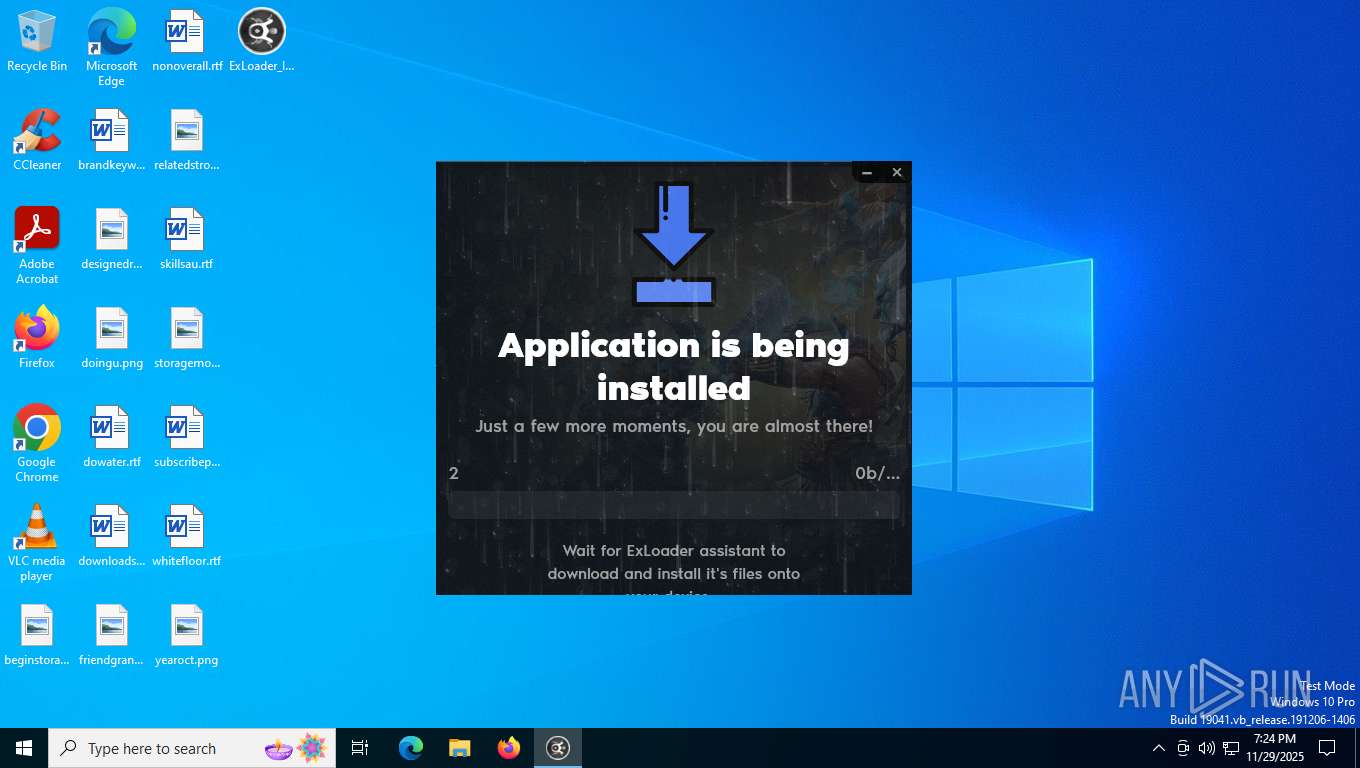Click the progress counter value '2'
This screenshot has width=1360, height=768.
(454, 473)
